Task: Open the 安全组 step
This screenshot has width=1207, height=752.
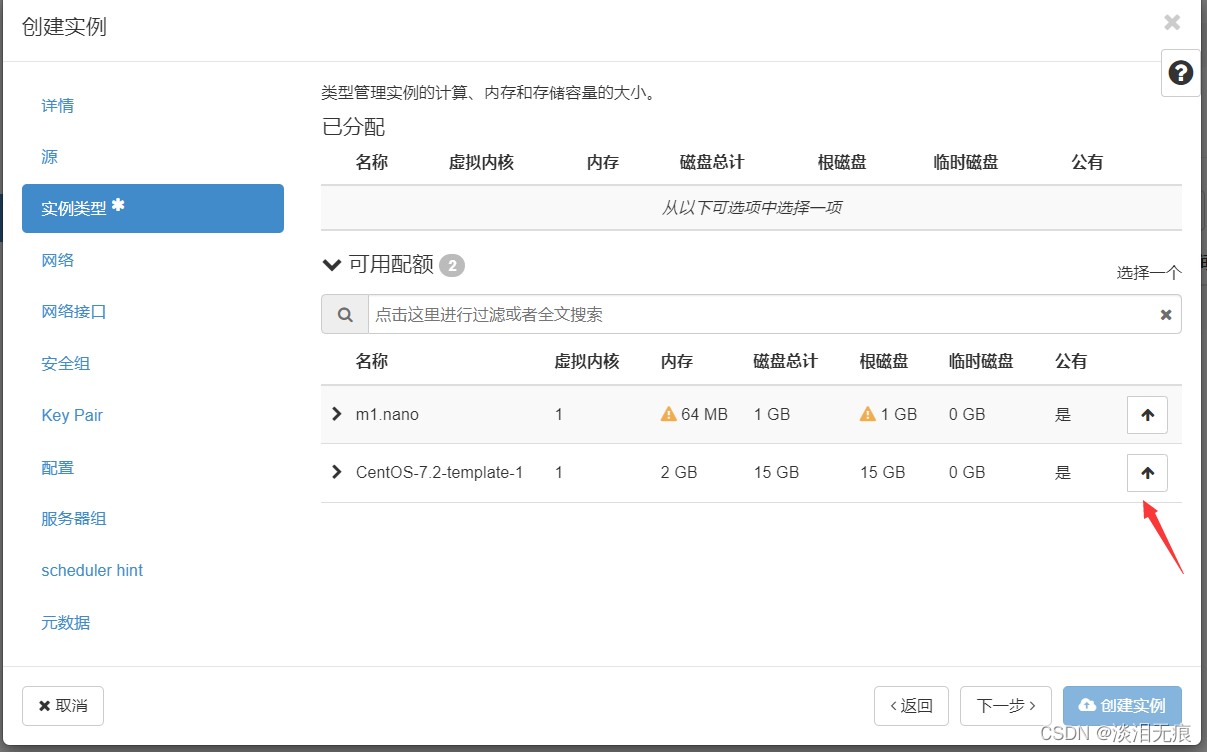Action: [65, 363]
